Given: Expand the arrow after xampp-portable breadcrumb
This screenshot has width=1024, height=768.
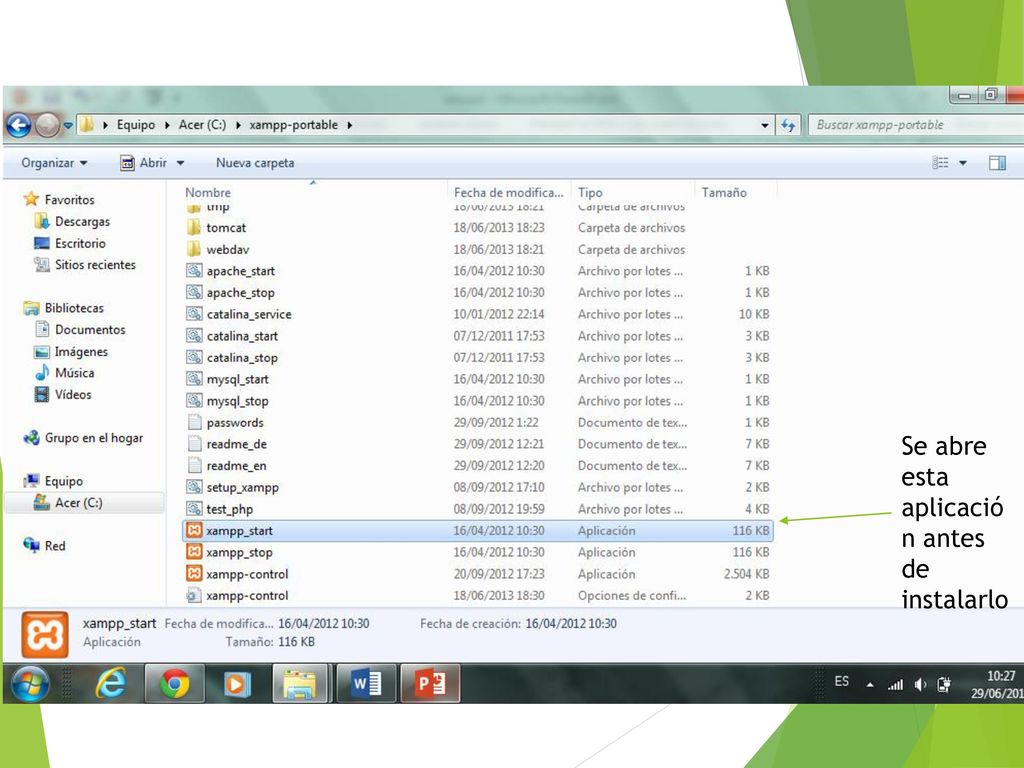Looking at the screenshot, I should tap(349, 125).
